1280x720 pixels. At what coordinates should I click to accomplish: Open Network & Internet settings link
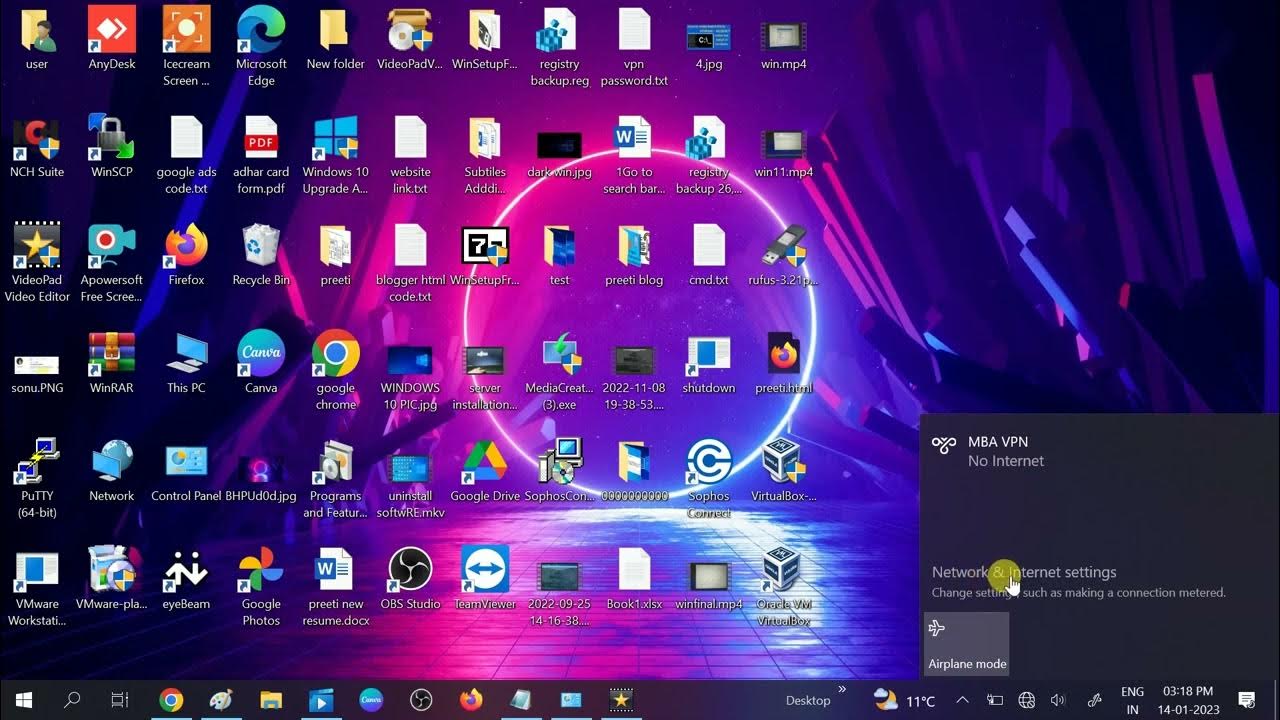coord(1024,572)
